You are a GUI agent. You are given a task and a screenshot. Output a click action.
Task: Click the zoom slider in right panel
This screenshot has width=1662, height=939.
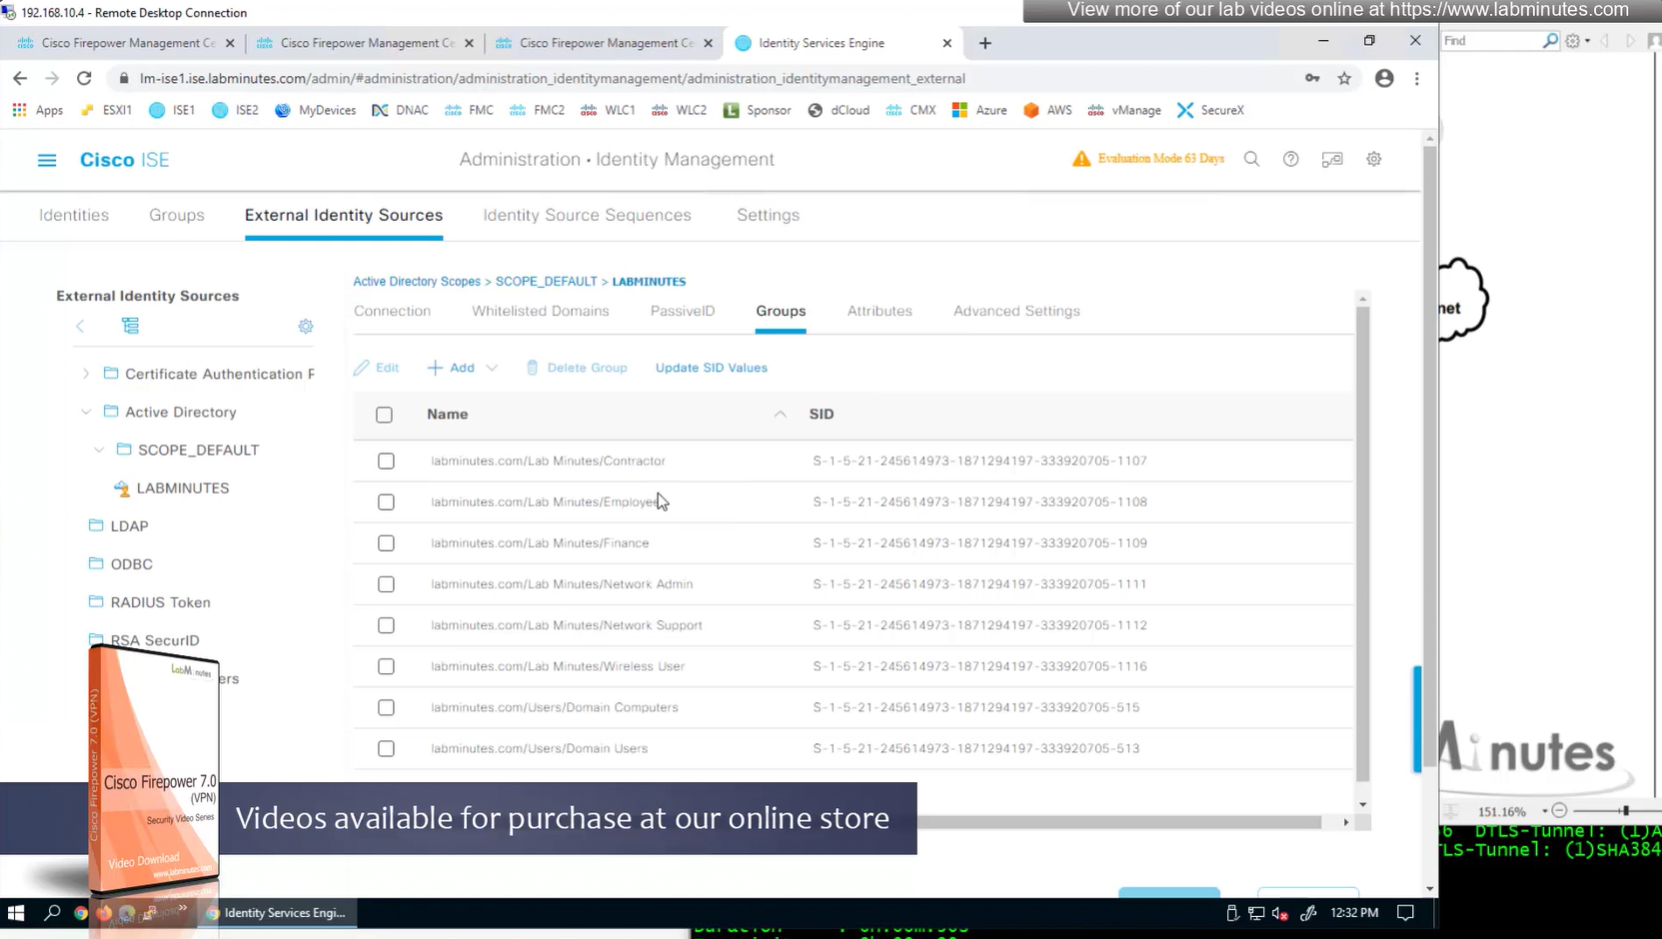[1625, 811]
